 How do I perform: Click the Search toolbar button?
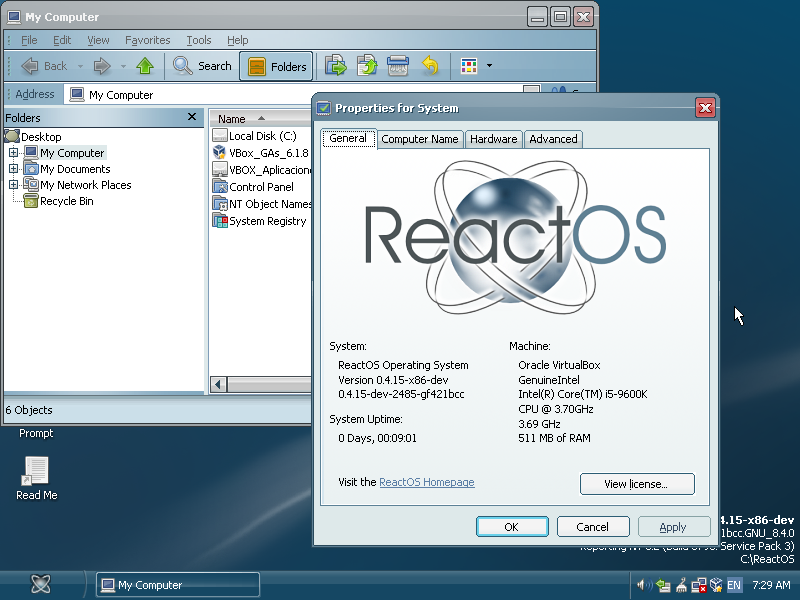202,66
